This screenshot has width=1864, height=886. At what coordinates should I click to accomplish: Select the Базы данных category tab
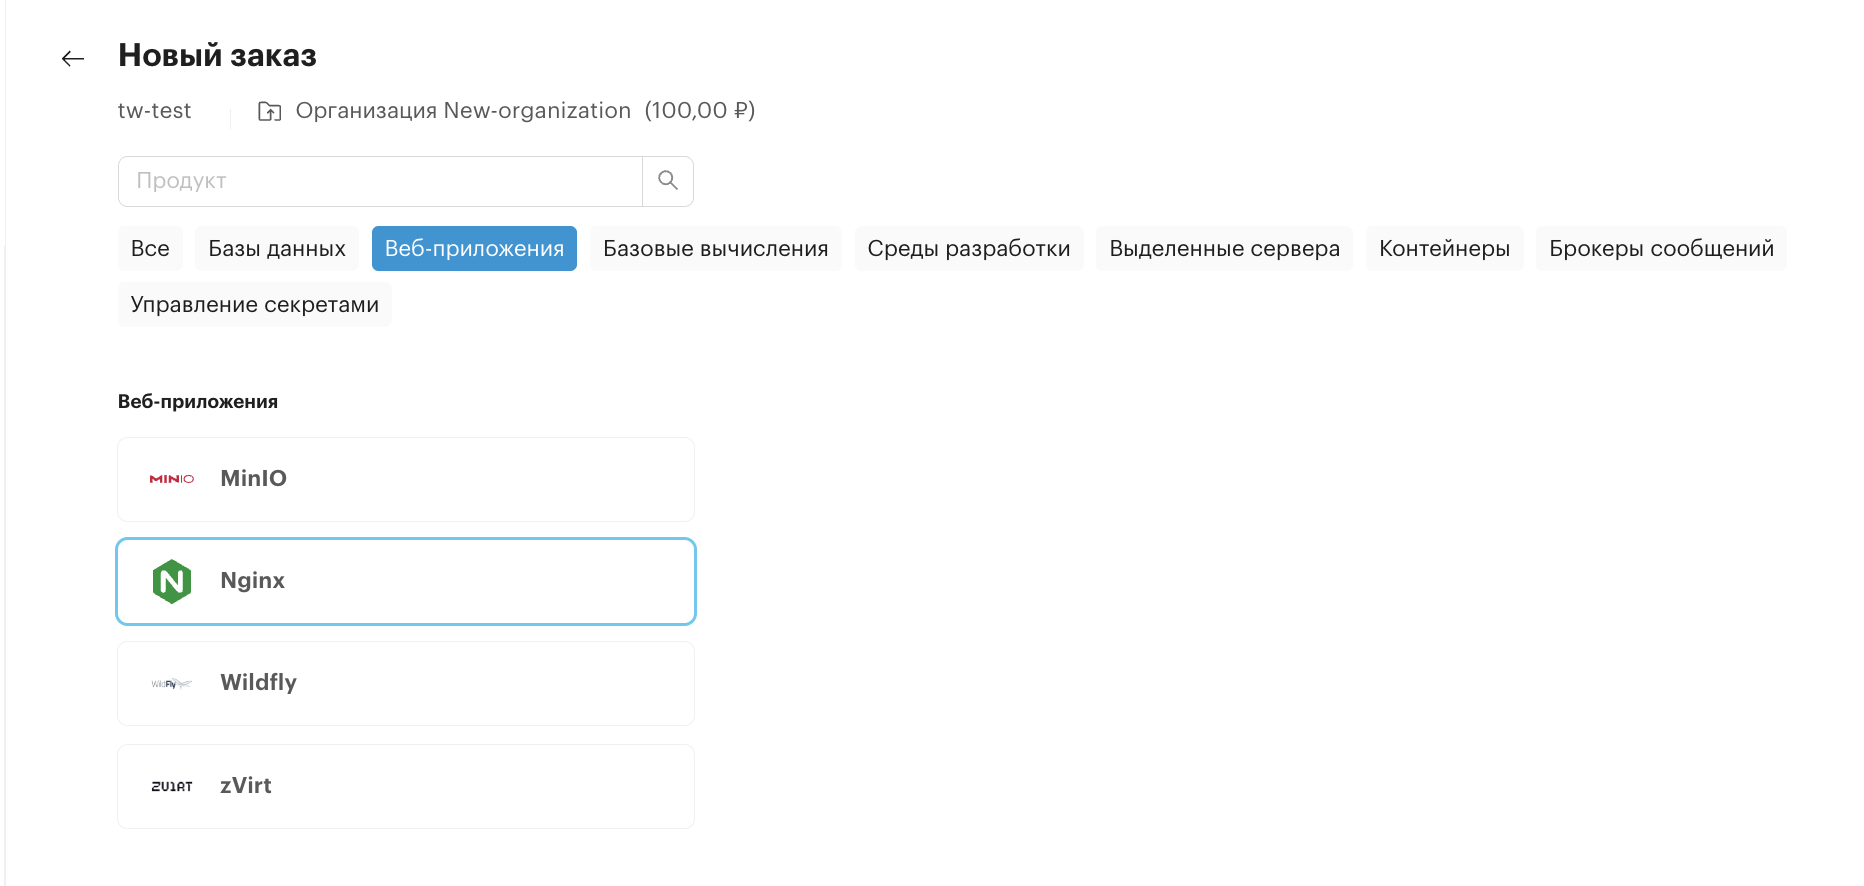[277, 248]
